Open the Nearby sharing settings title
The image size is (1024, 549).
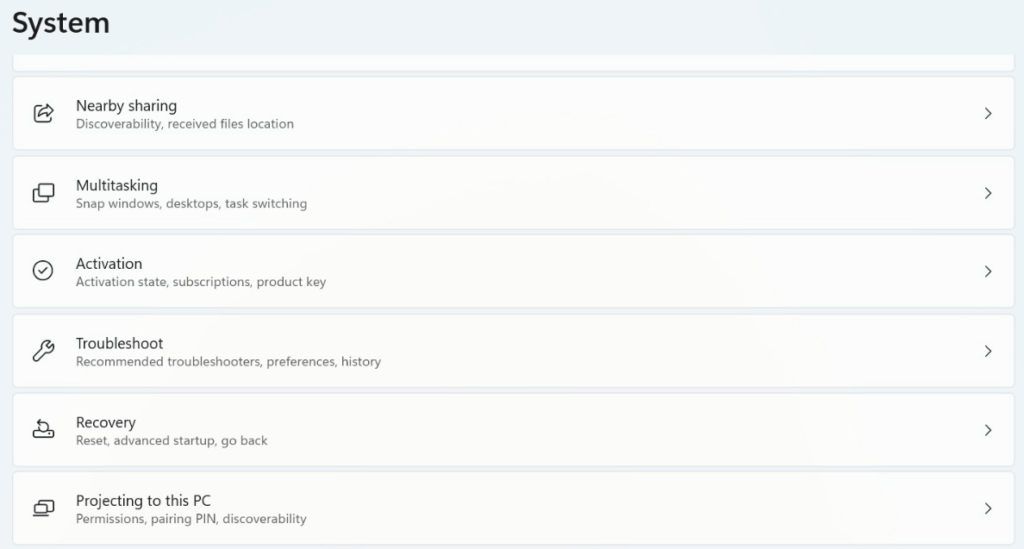tap(126, 106)
